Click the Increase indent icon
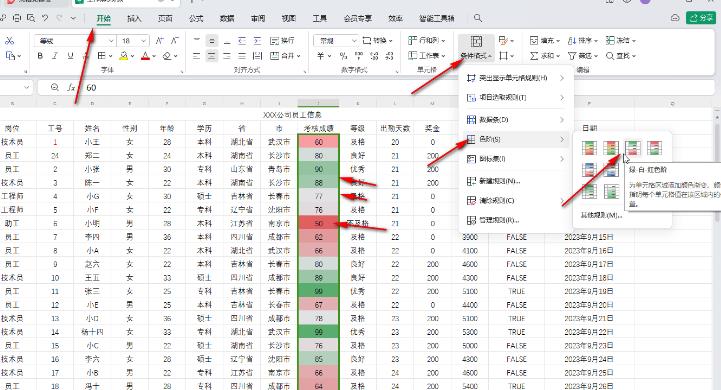 pyautogui.click(x=258, y=41)
